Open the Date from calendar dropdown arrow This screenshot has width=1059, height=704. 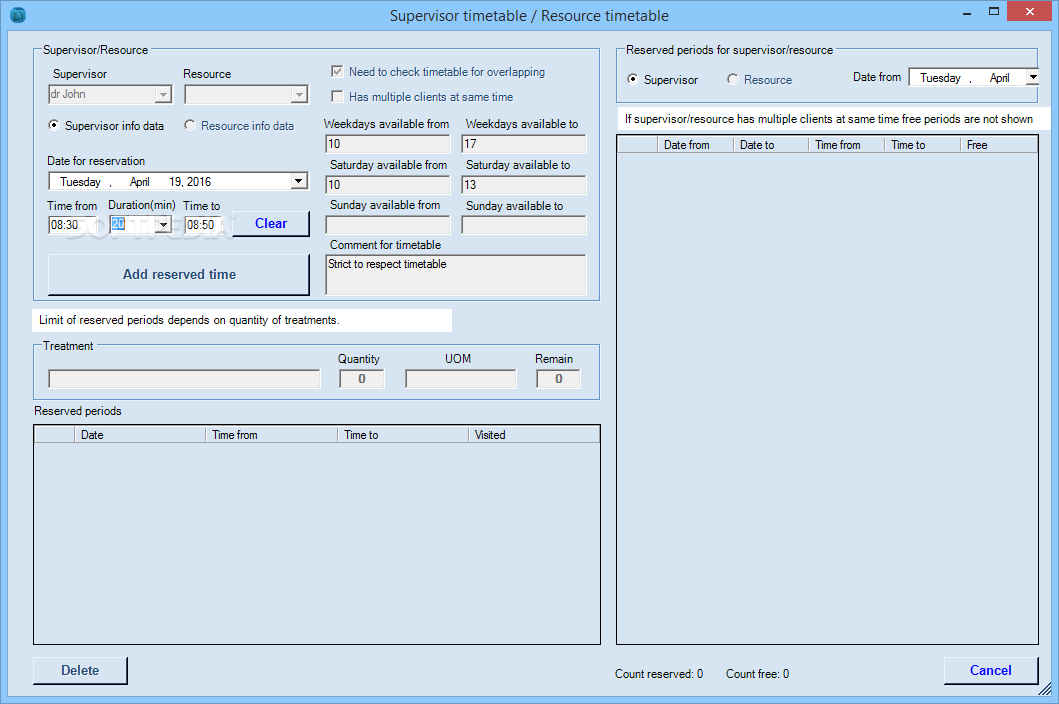point(1032,77)
